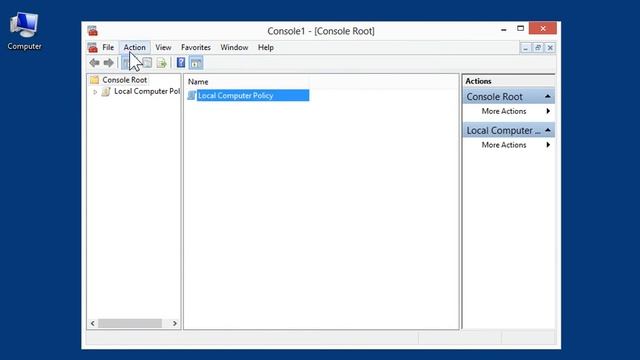Click the policy icon in the Name list

coord(191,96)
